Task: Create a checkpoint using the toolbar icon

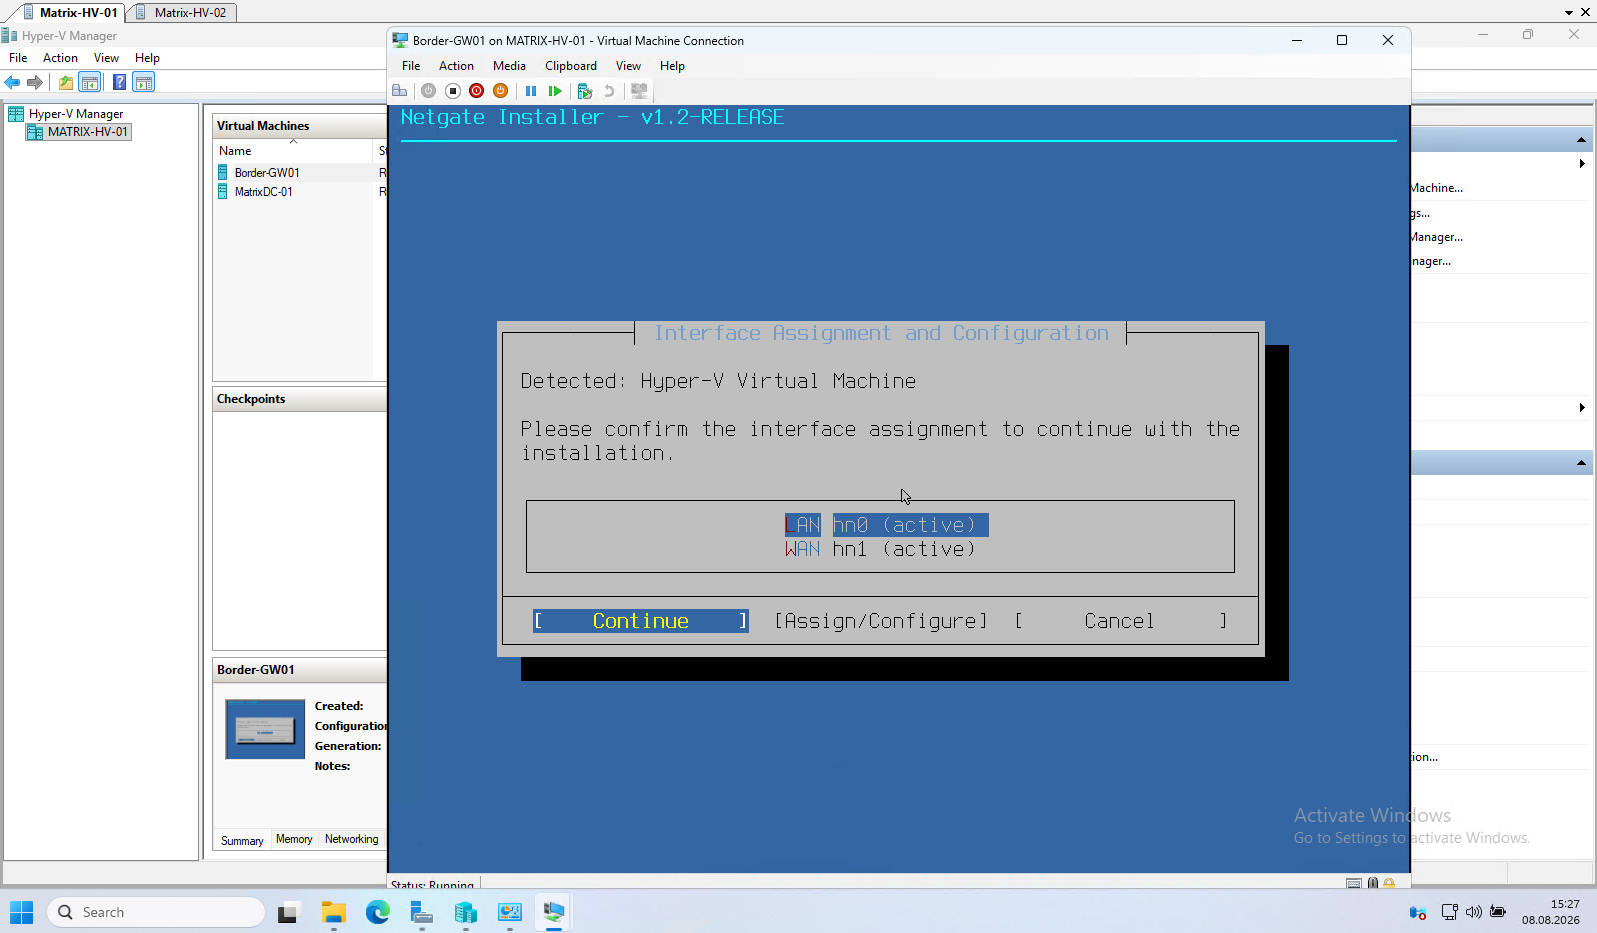Action: tap(585, 91)
